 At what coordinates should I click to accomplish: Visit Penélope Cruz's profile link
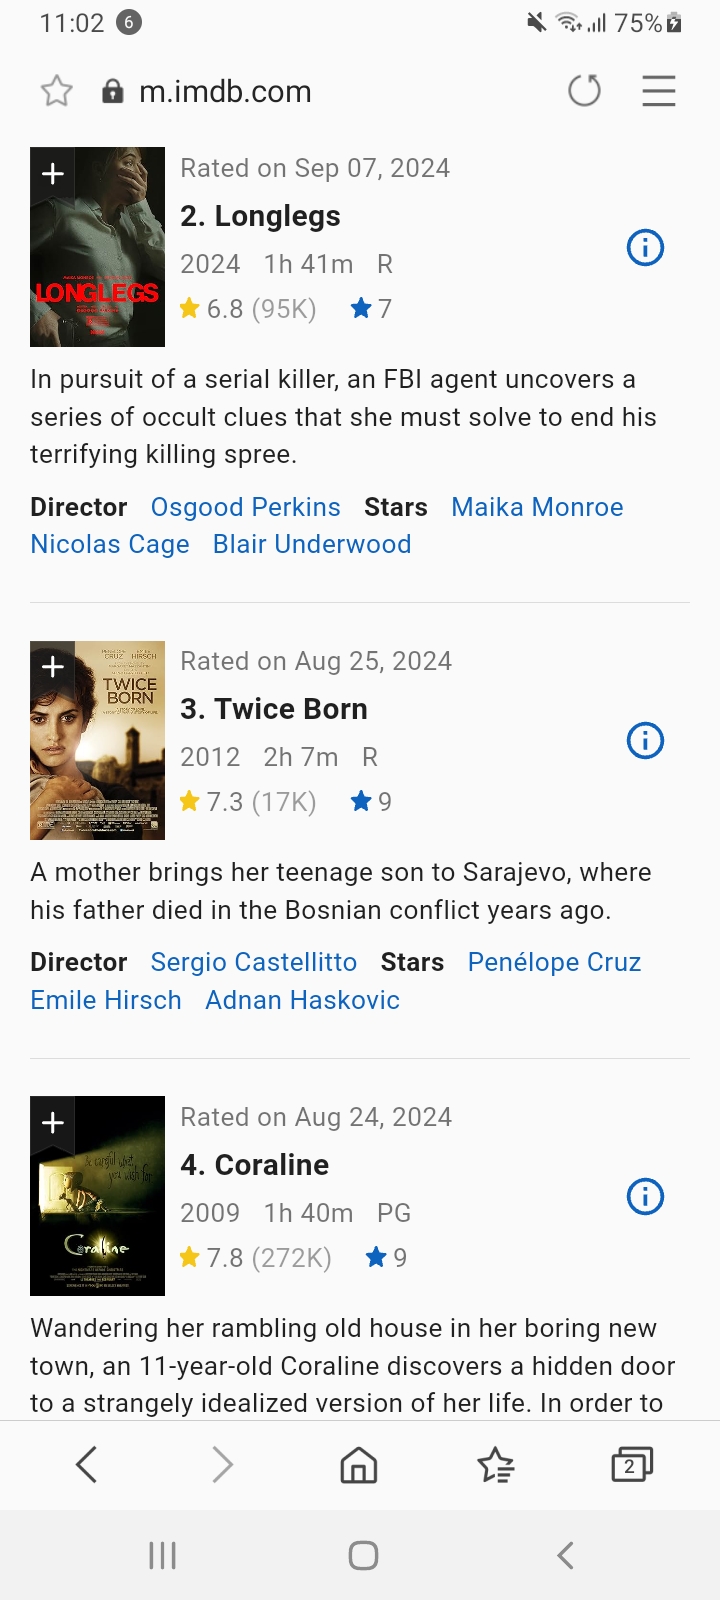pyautogui.click(x=554, y=962)
